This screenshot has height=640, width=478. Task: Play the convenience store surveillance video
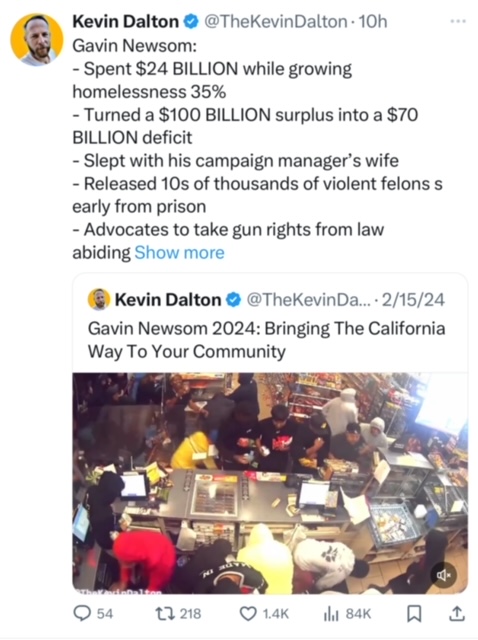tap(270, 483)
